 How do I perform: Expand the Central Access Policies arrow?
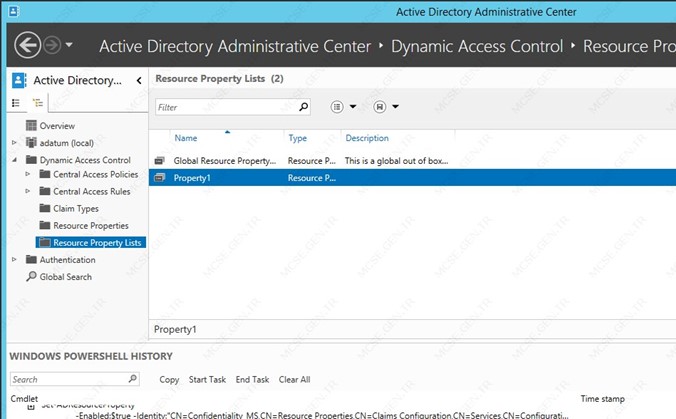(x=28, y=174)
